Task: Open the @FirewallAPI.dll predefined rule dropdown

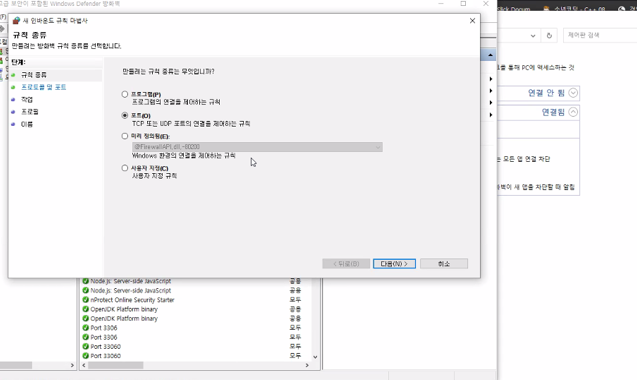Action: (x=257, y=147)
